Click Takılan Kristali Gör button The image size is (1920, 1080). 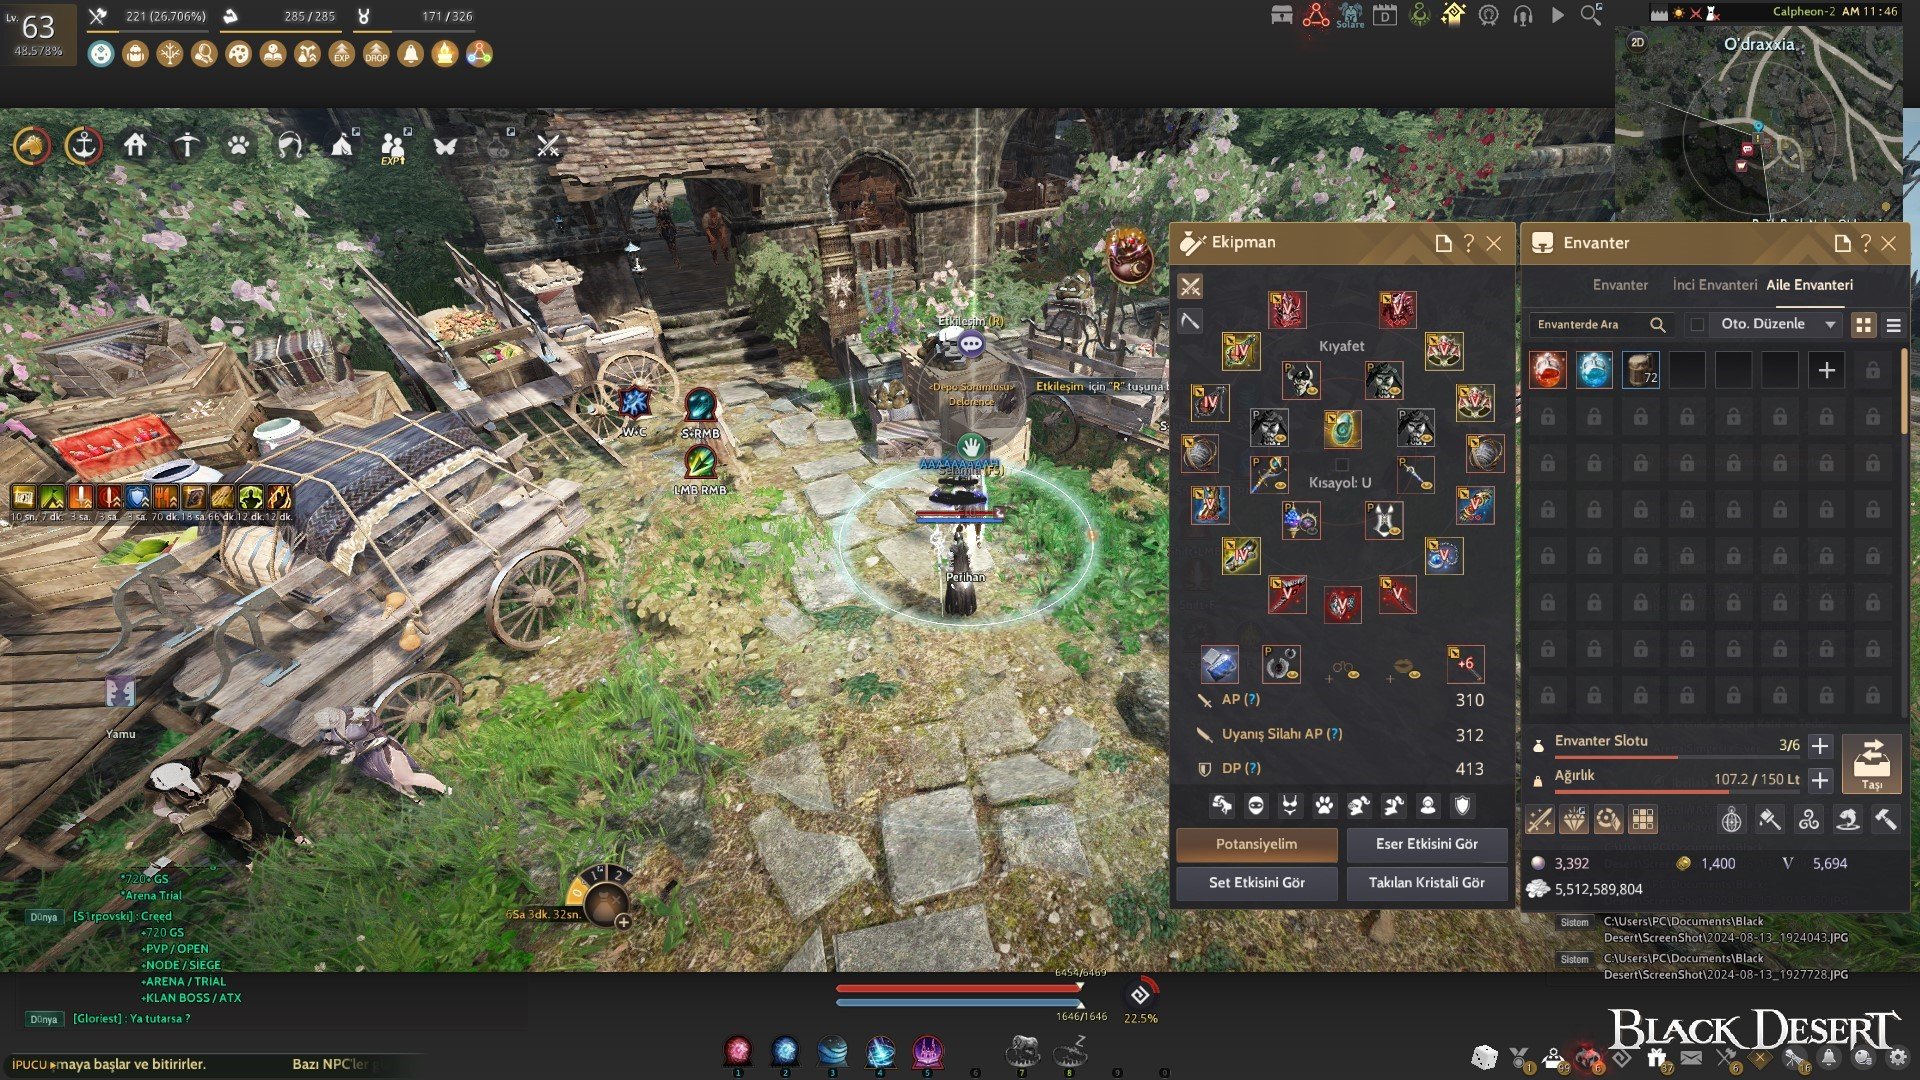coord(1426,883)
